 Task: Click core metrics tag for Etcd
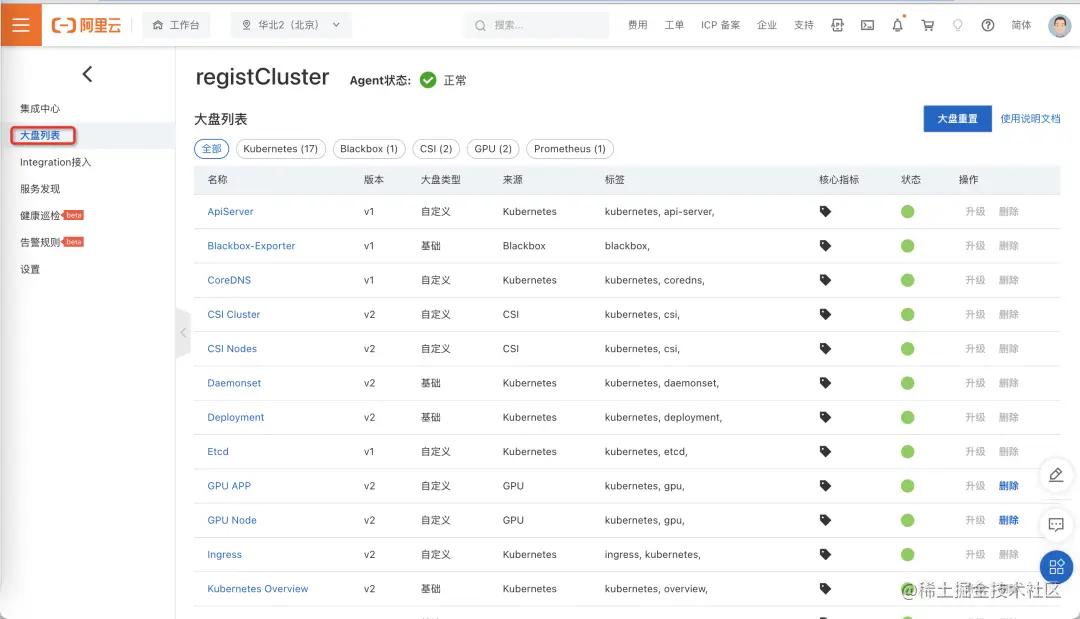point(825,452)
